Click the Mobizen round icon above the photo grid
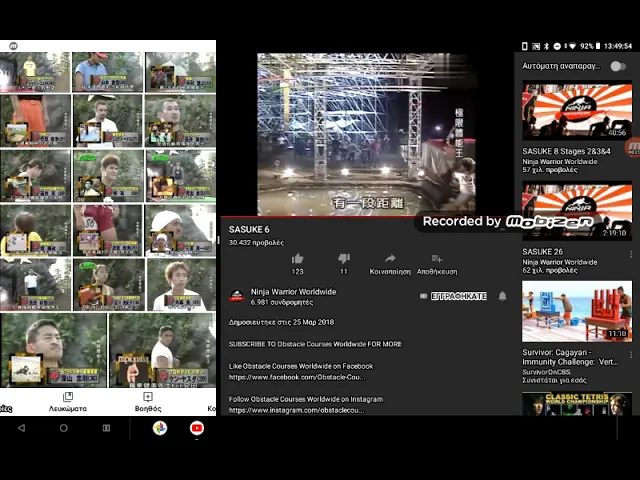Image resolution: width=640 pixels, height=480 pixels. pyautogui.click(x=13, y=46)
